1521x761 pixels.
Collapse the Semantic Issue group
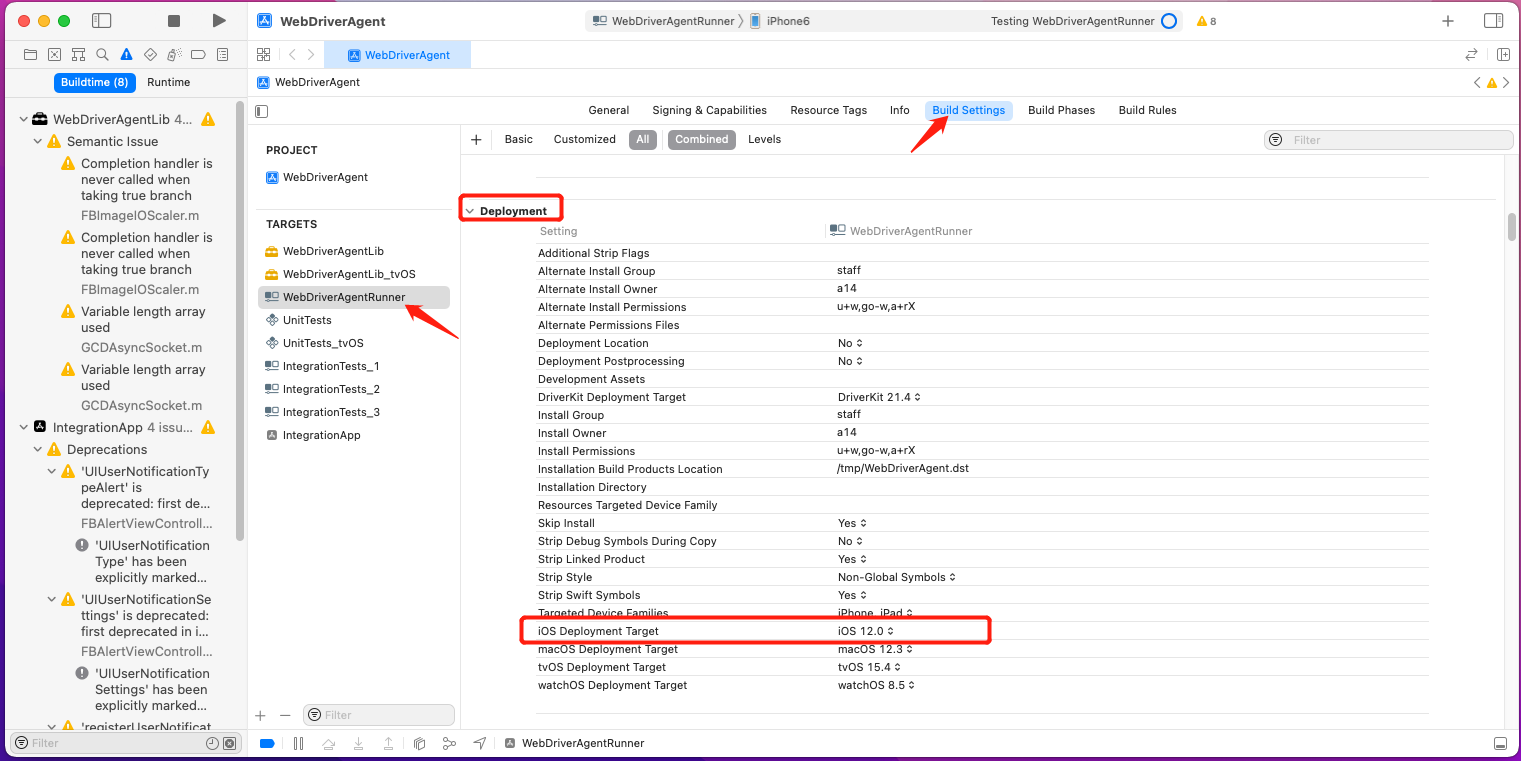point(38,141)
